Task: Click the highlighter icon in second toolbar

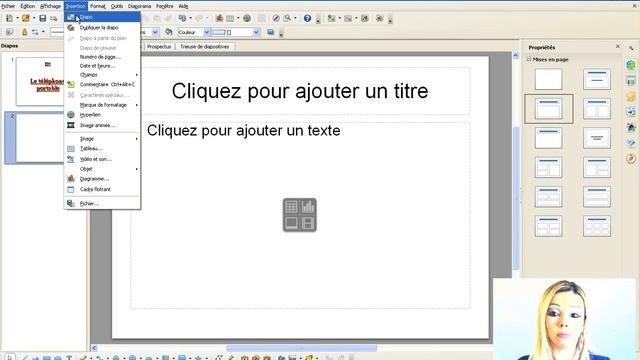Action: (x=24, y=32)
